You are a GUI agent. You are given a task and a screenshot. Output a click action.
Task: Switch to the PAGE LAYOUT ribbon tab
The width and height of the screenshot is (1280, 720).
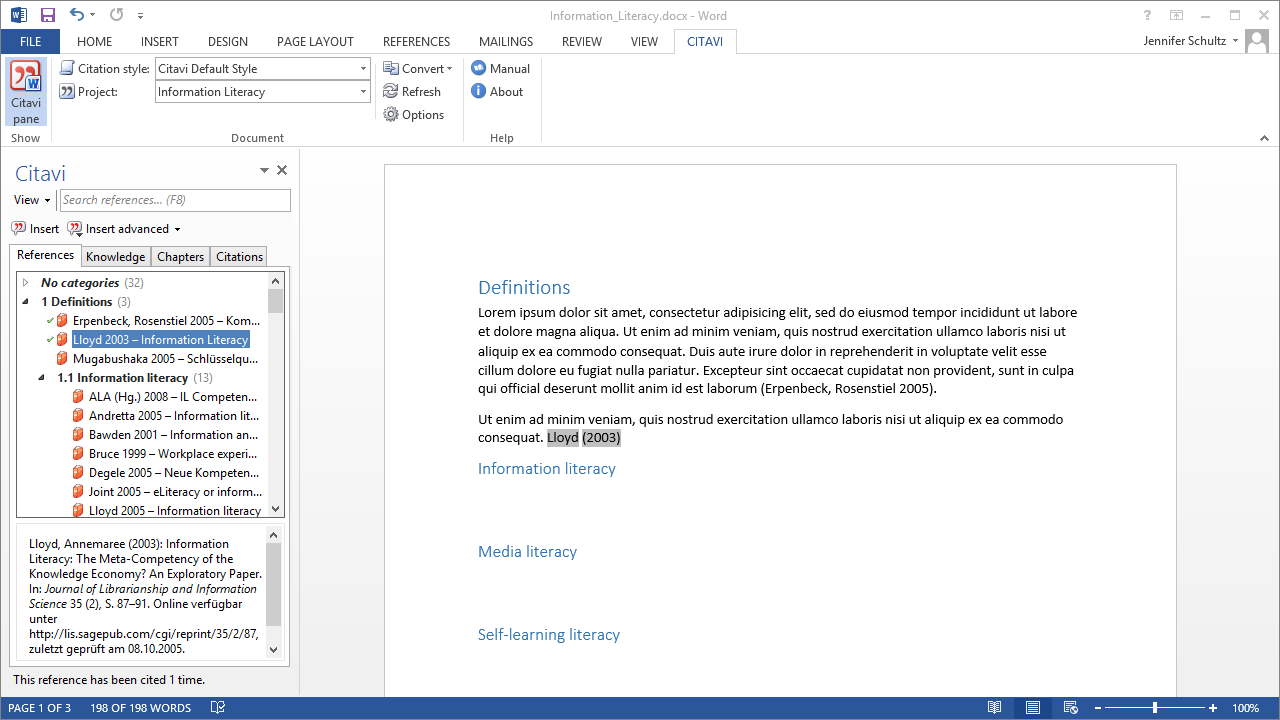[x=315, y=41]
